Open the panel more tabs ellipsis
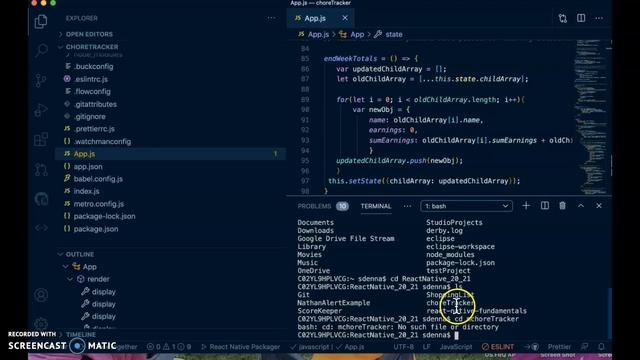Screen dimensions: 640x360 [x=407, y=206]
